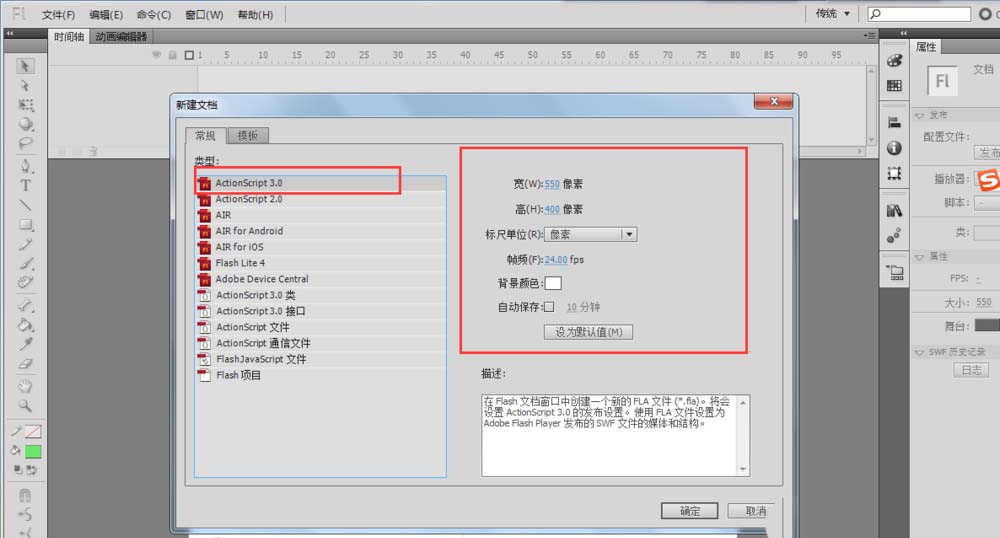Select the Line tool
Image resolution: width=1000 pixels, height=538 pixels.
(26, 205)
